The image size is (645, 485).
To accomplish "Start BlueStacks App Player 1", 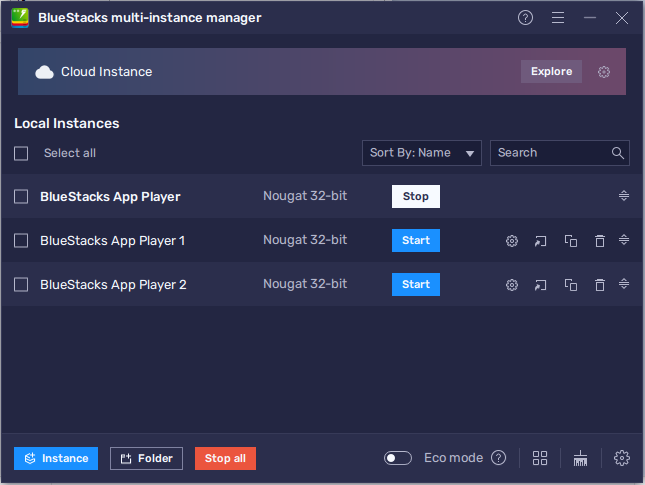I will pyautogui.click(x=415, y=240).
